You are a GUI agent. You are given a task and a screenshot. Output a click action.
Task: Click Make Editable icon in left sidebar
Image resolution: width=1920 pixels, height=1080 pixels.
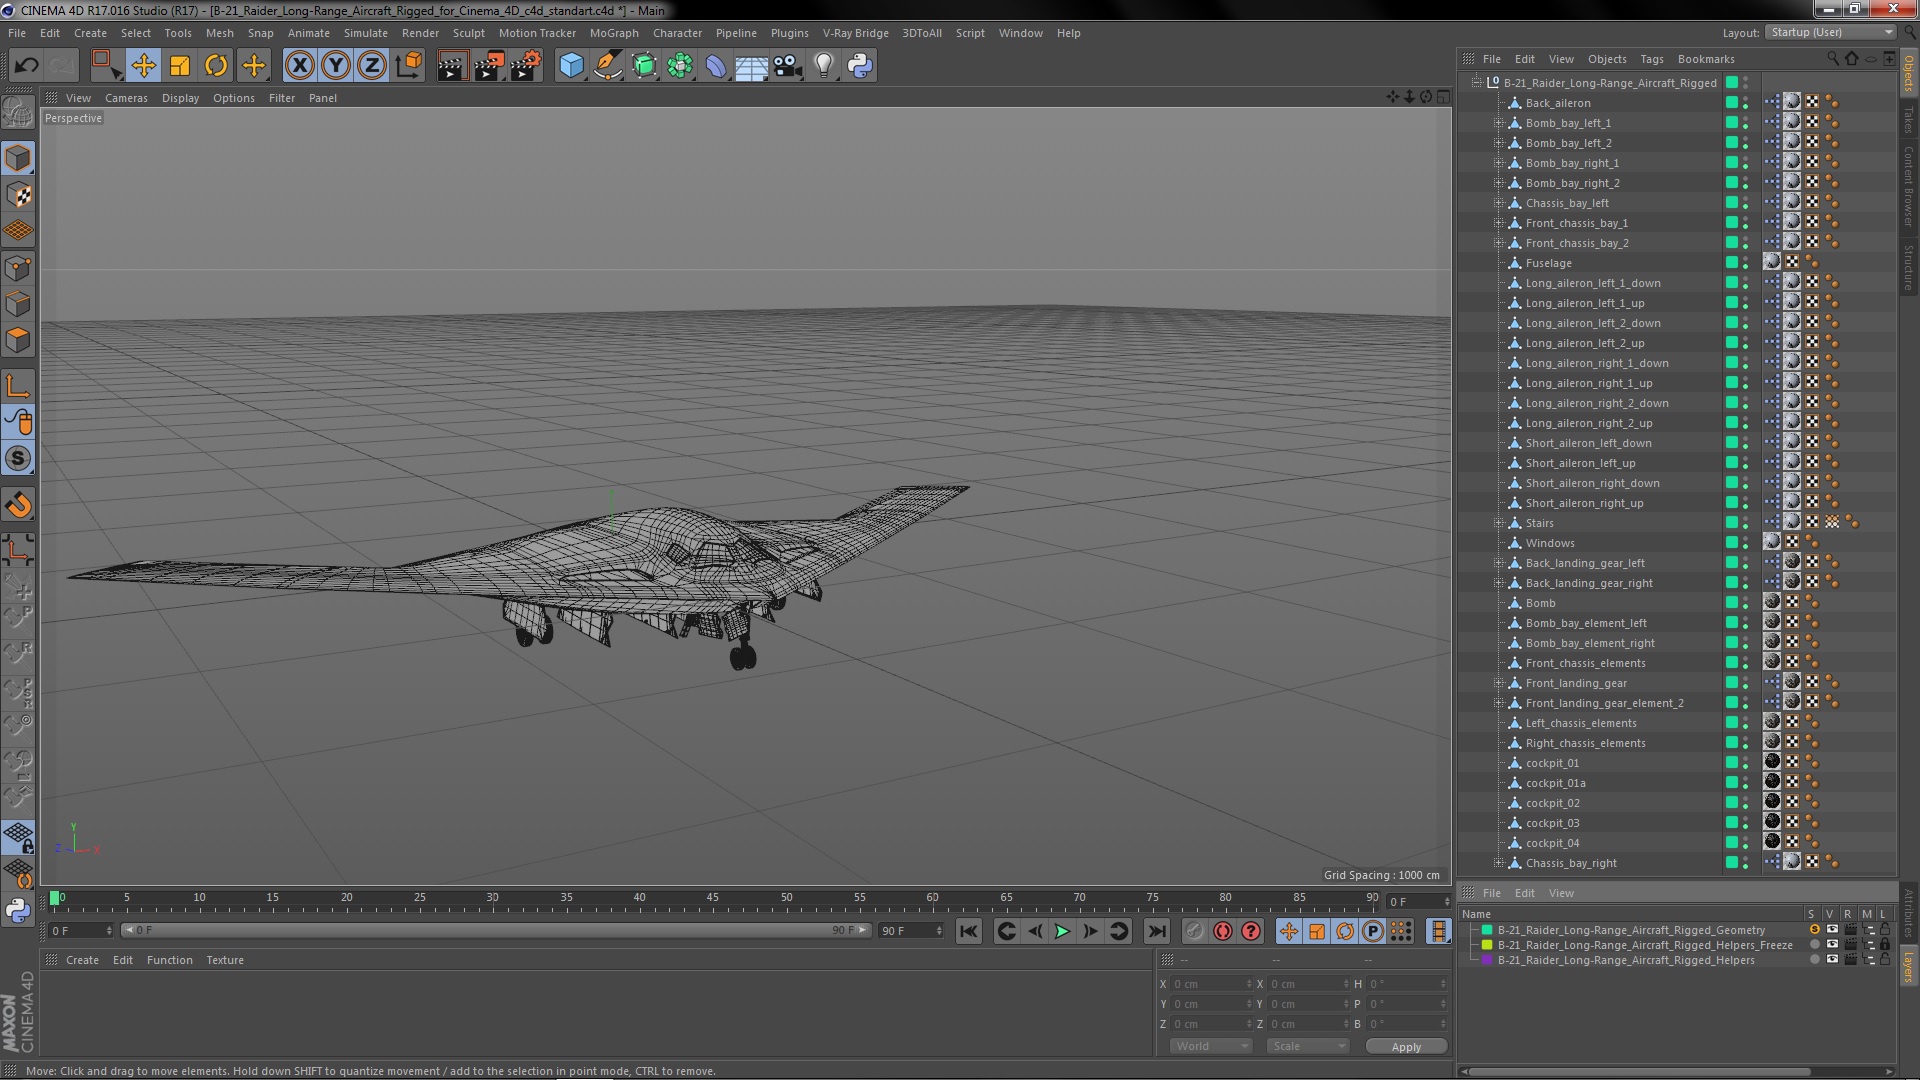point(18,112)
